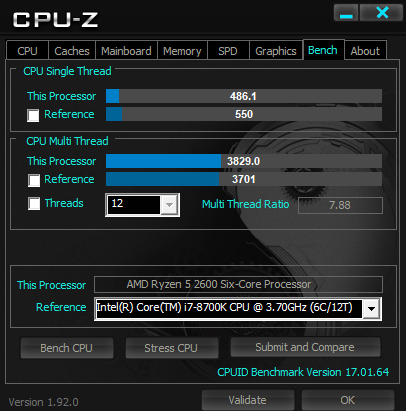The image size is (406, 411).
Task: Show the About tab
Action: [x=365, y=51]
